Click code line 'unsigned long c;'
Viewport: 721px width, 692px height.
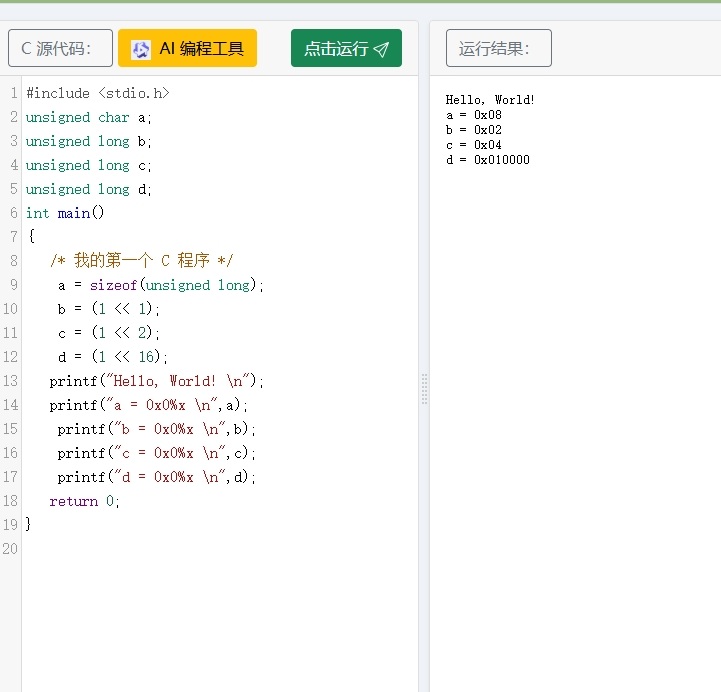point(88,165)
